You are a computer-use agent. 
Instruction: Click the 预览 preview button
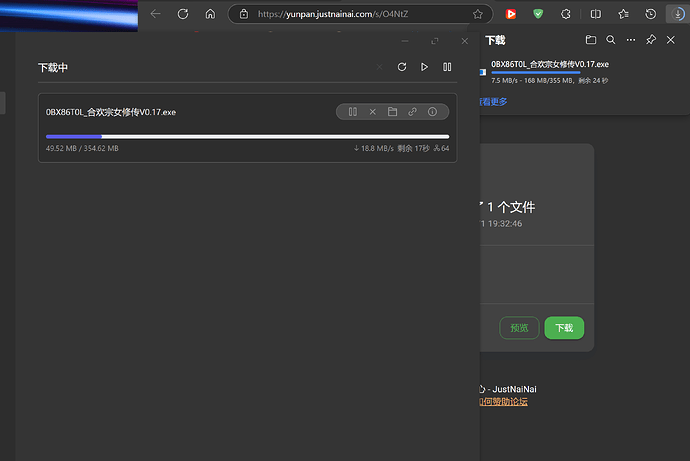tap(519, 328)
